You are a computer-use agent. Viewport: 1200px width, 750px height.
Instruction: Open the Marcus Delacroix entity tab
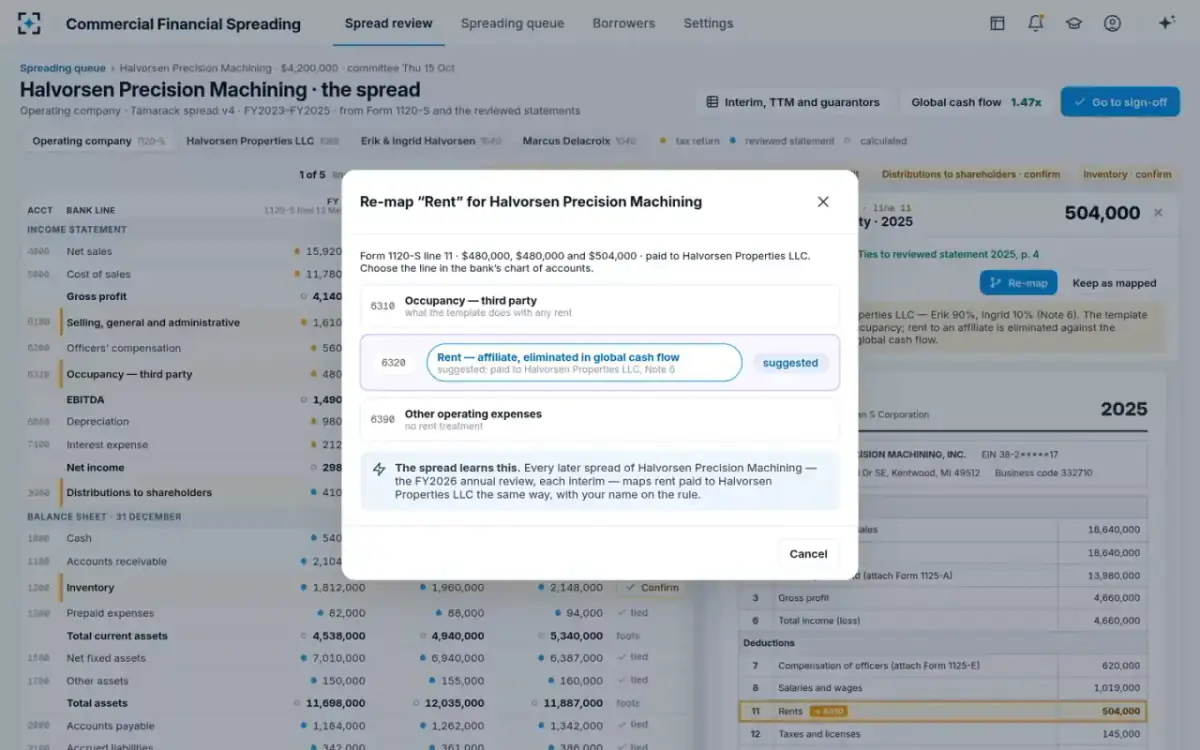click(579, 141)
